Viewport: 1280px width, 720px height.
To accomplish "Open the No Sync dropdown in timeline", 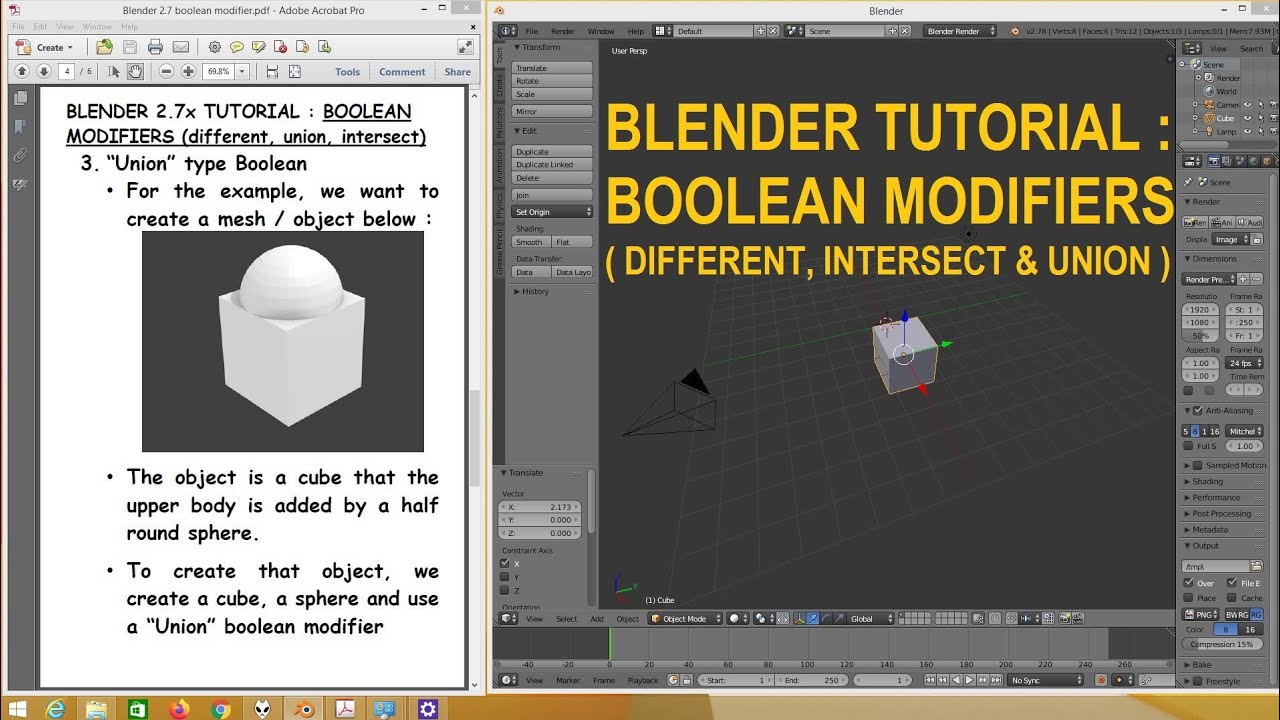I will point(1046,680).
